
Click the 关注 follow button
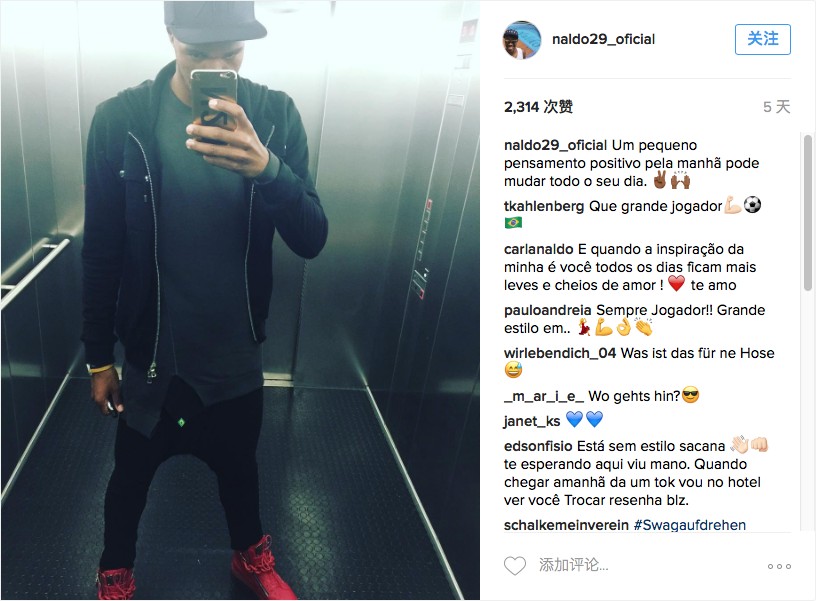coord(762,39)
